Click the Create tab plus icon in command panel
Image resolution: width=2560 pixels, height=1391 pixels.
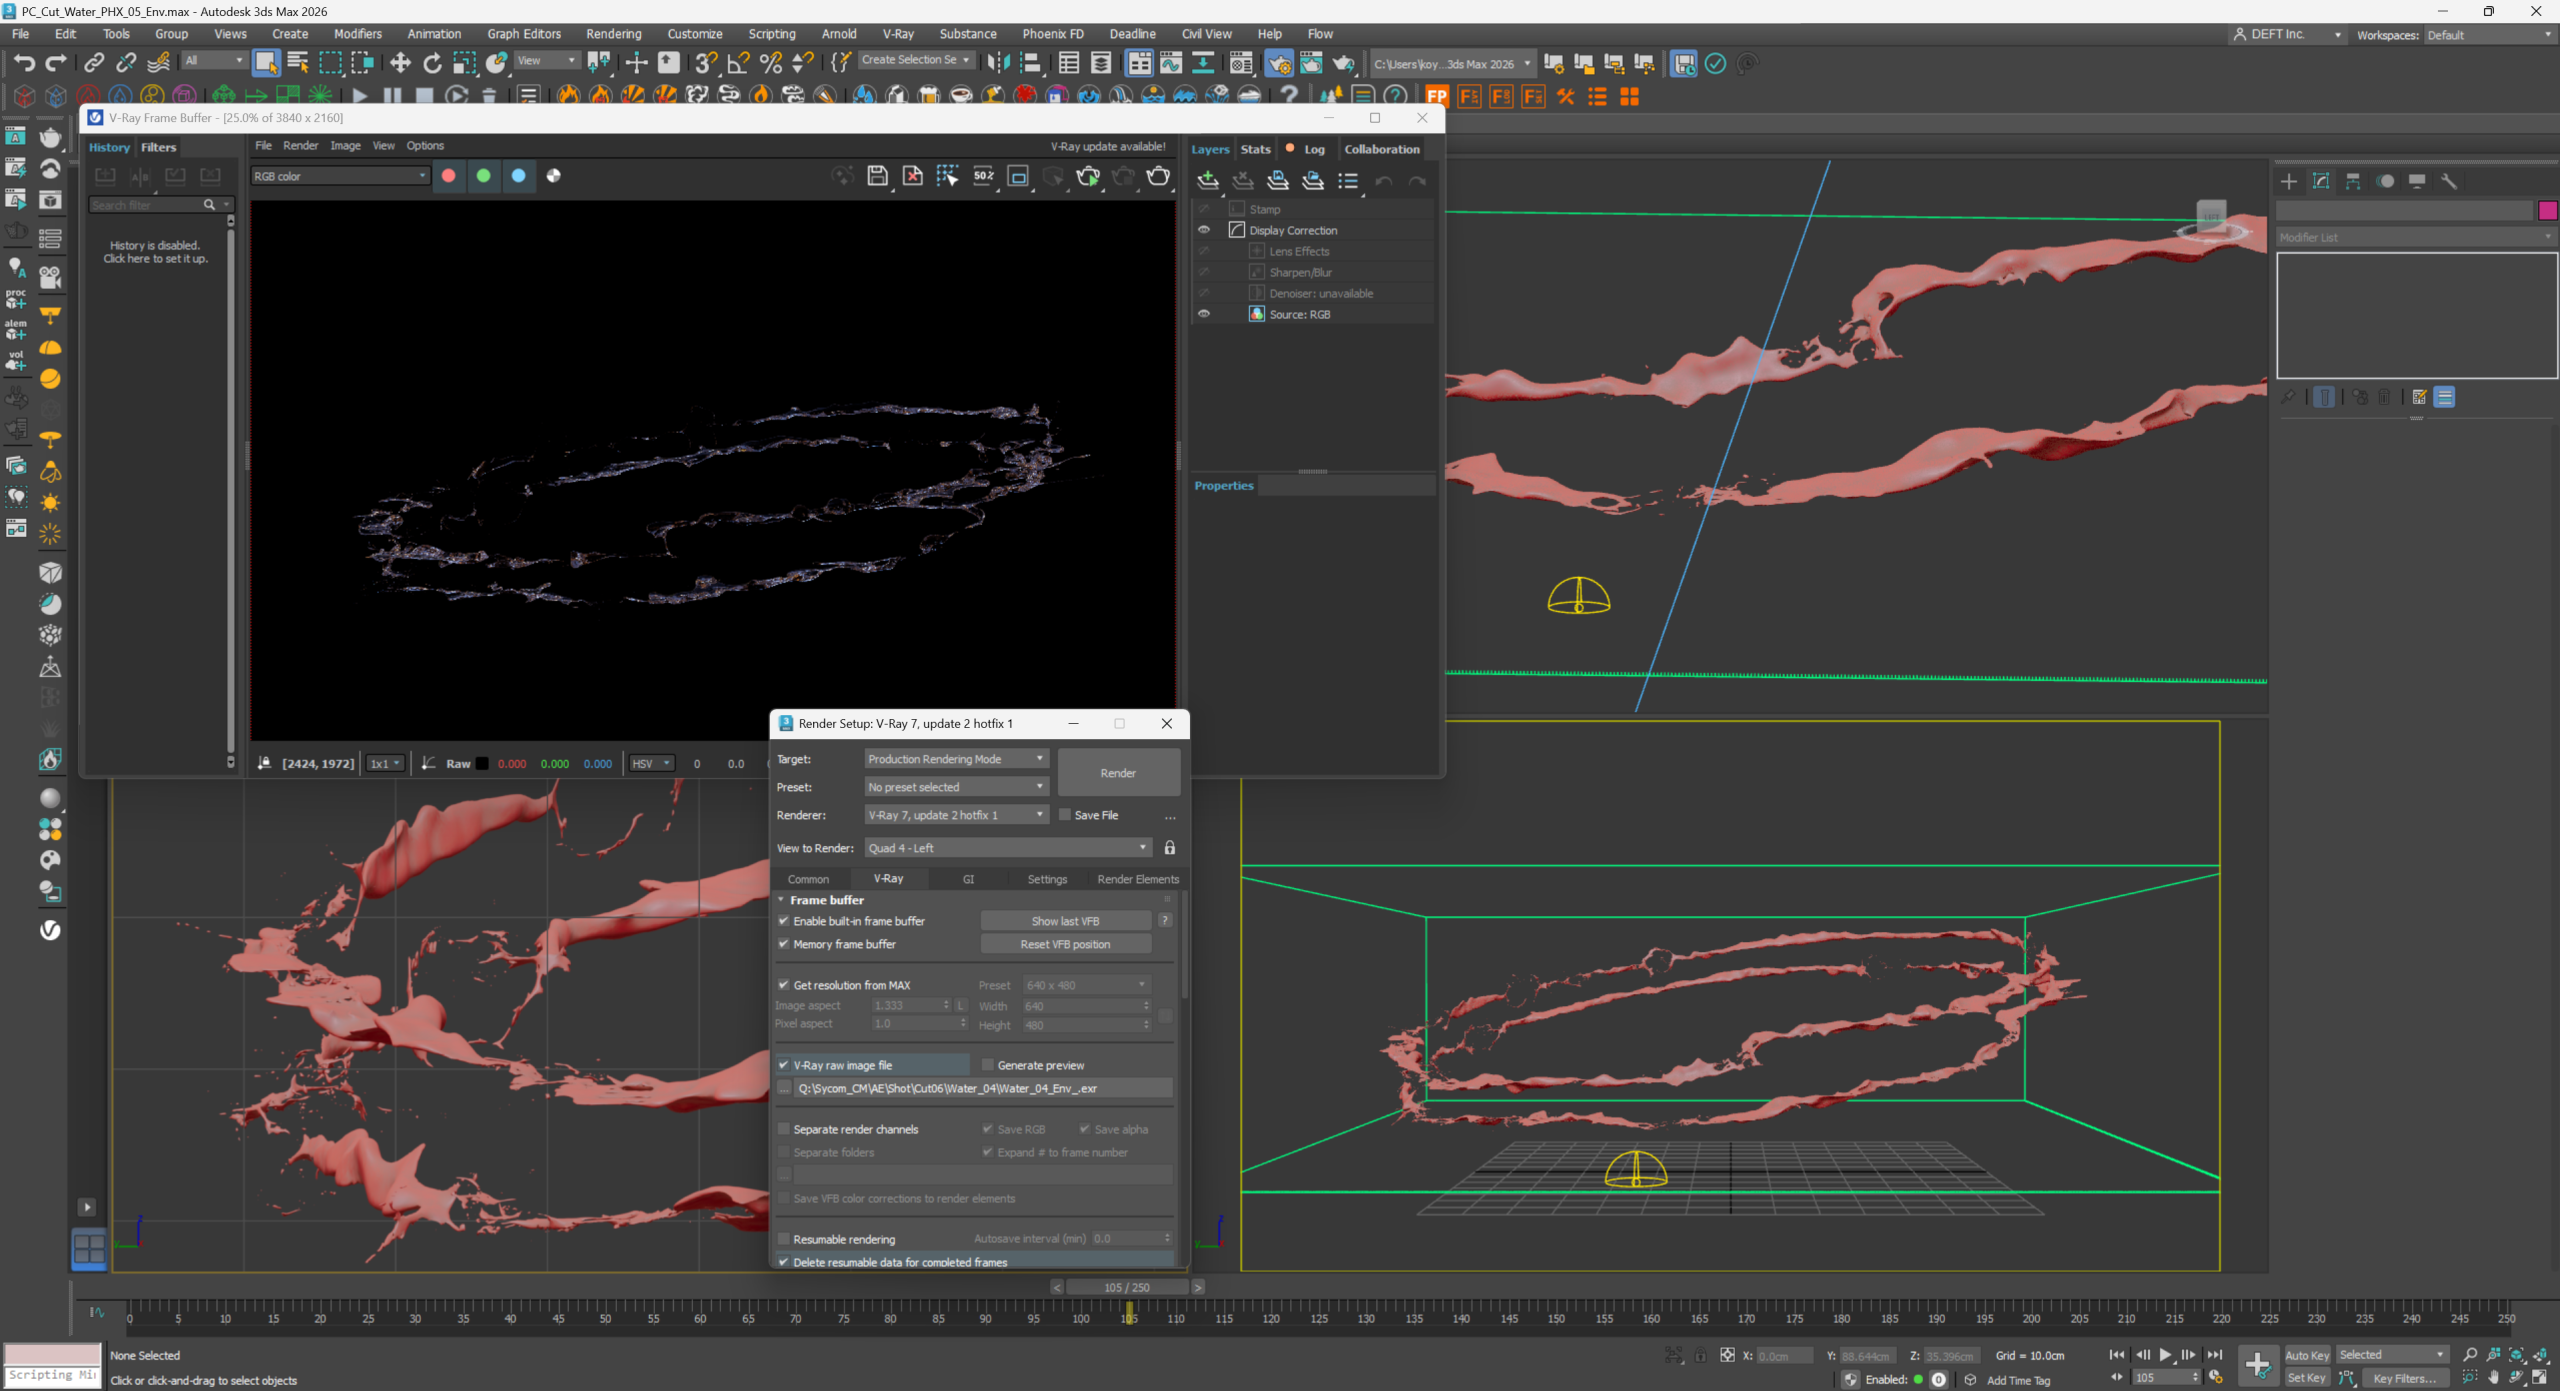pyautogui.click(x=2289, y=181)
